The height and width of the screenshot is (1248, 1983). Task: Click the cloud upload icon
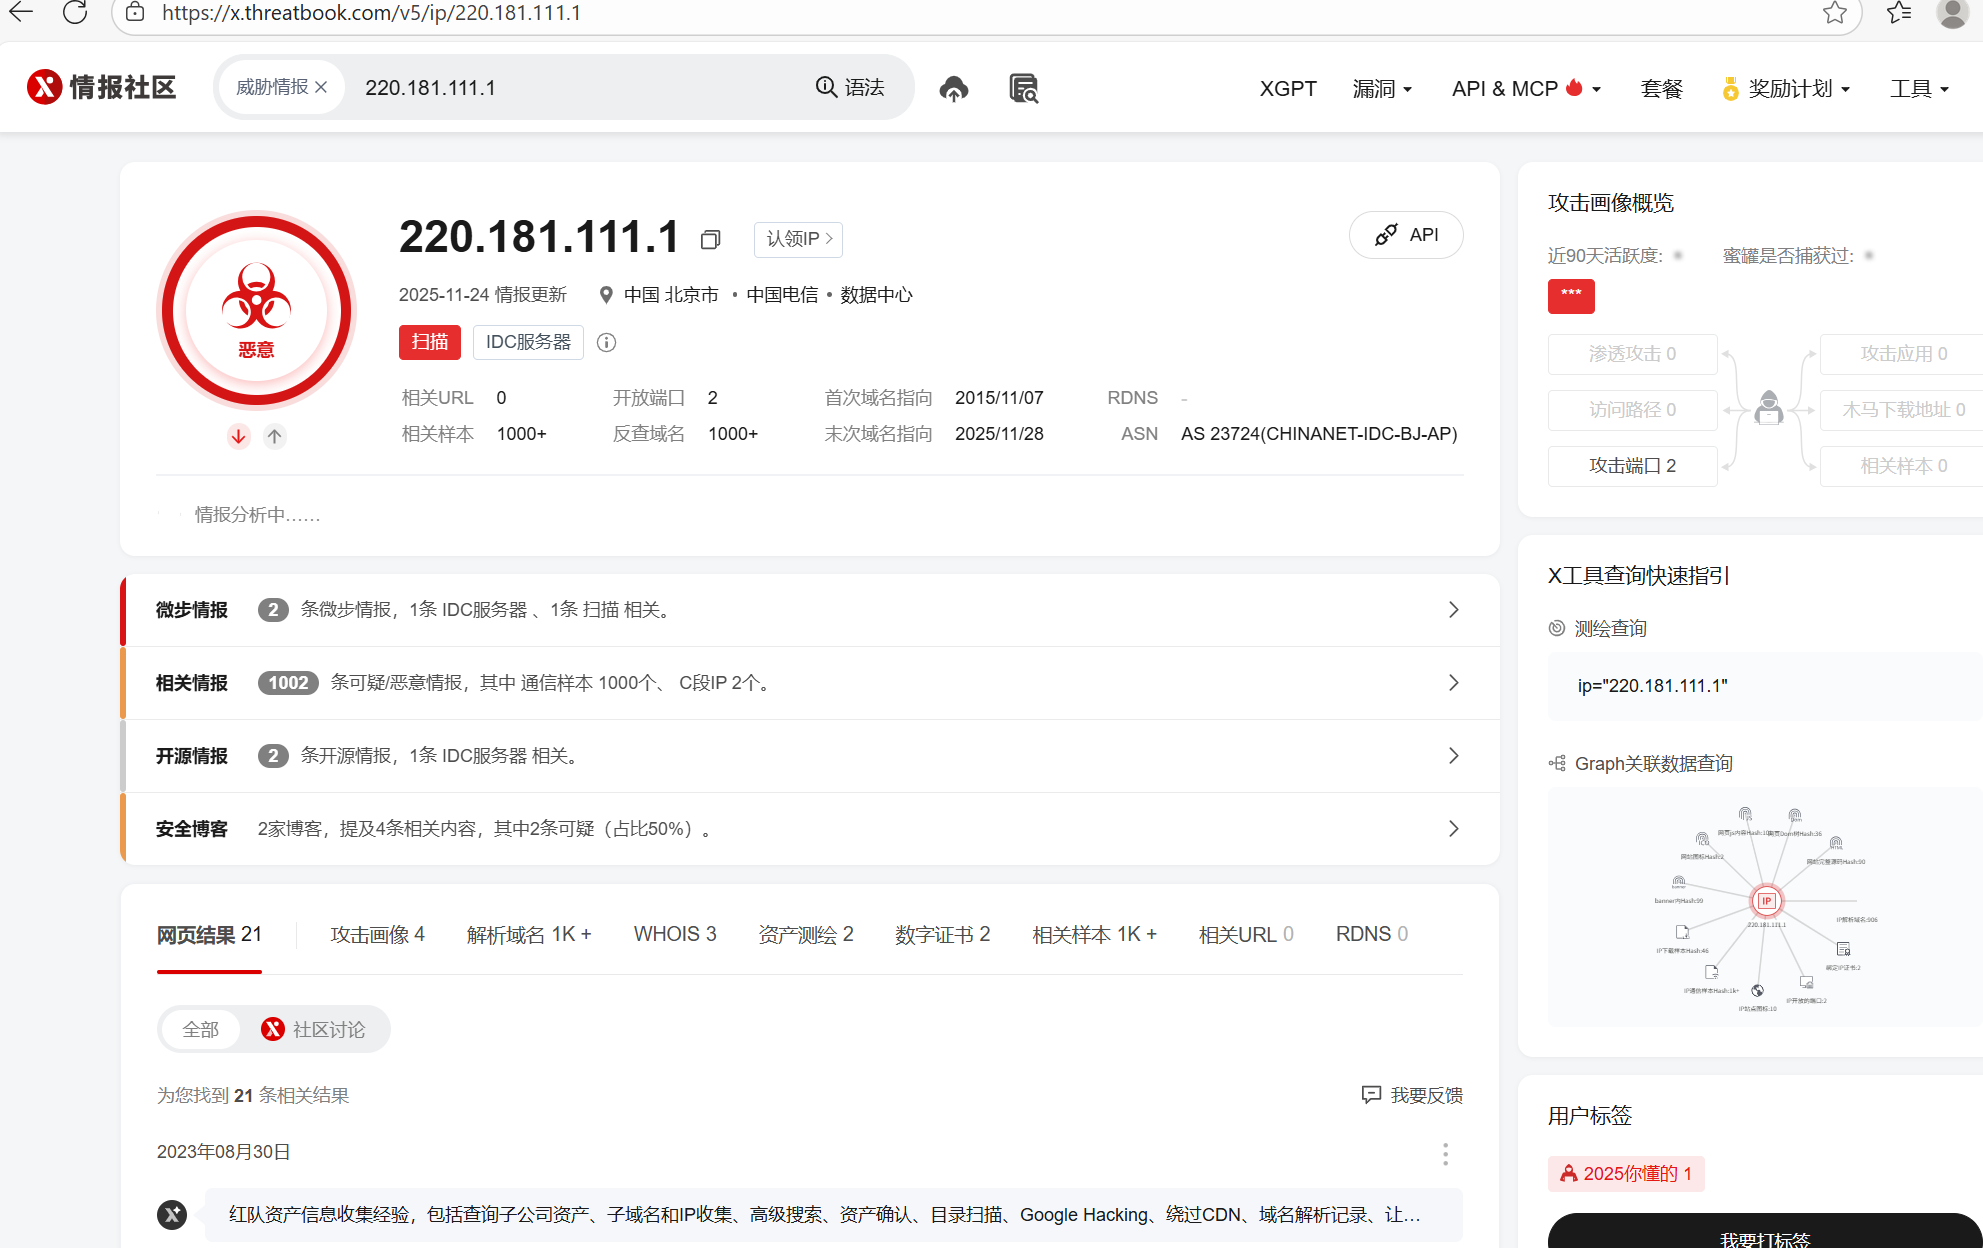pyautogui.click(x=954, y=89)
